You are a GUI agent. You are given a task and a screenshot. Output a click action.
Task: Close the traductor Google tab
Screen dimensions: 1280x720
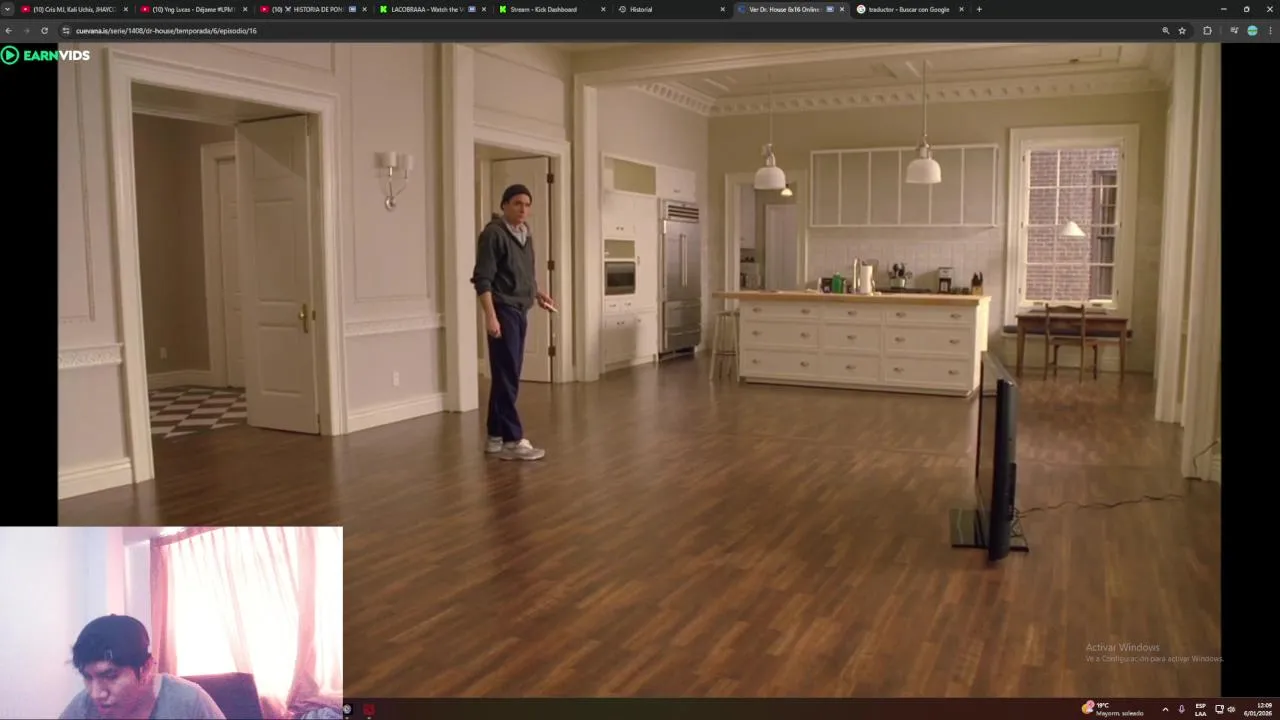tap(962, 9)
